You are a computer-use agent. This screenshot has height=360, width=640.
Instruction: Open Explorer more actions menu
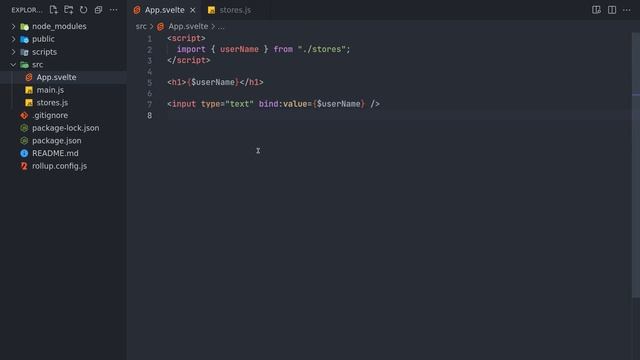tap(113, 10)
